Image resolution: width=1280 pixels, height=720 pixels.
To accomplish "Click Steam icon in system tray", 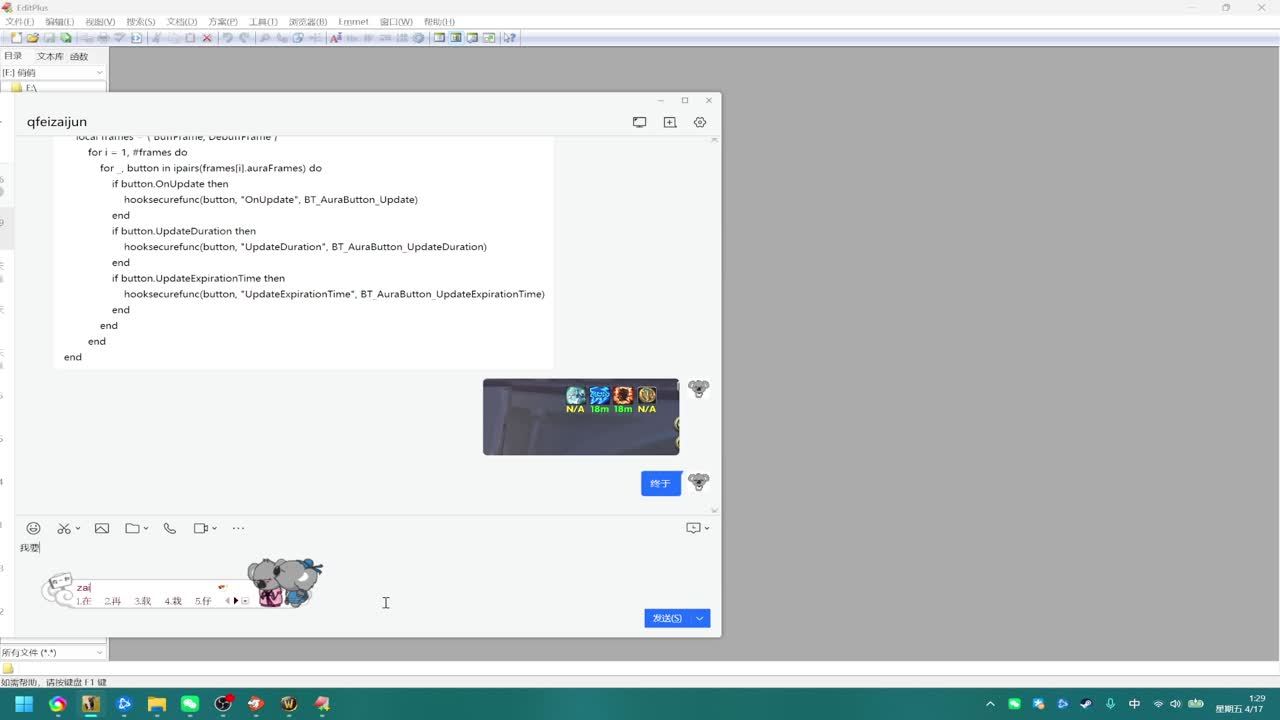I will [x=1086, y=704].
